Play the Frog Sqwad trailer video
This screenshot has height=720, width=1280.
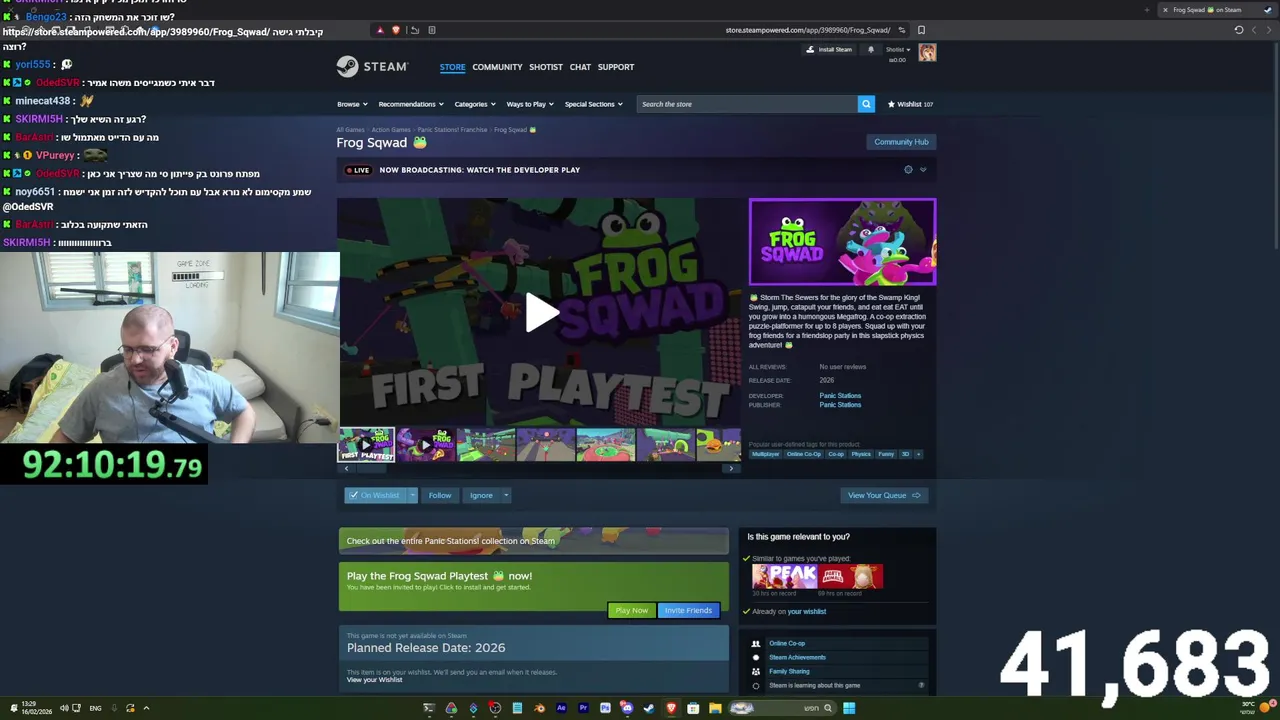pyautogui.click(x=540, y=312)
